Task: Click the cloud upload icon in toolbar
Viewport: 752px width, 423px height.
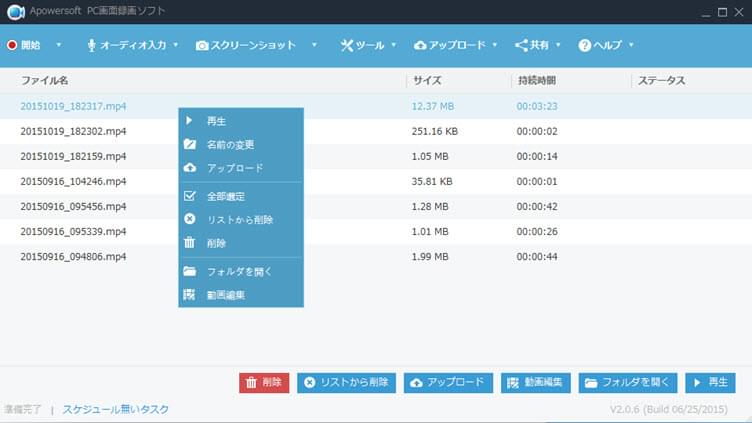Action: pos(420,46)
